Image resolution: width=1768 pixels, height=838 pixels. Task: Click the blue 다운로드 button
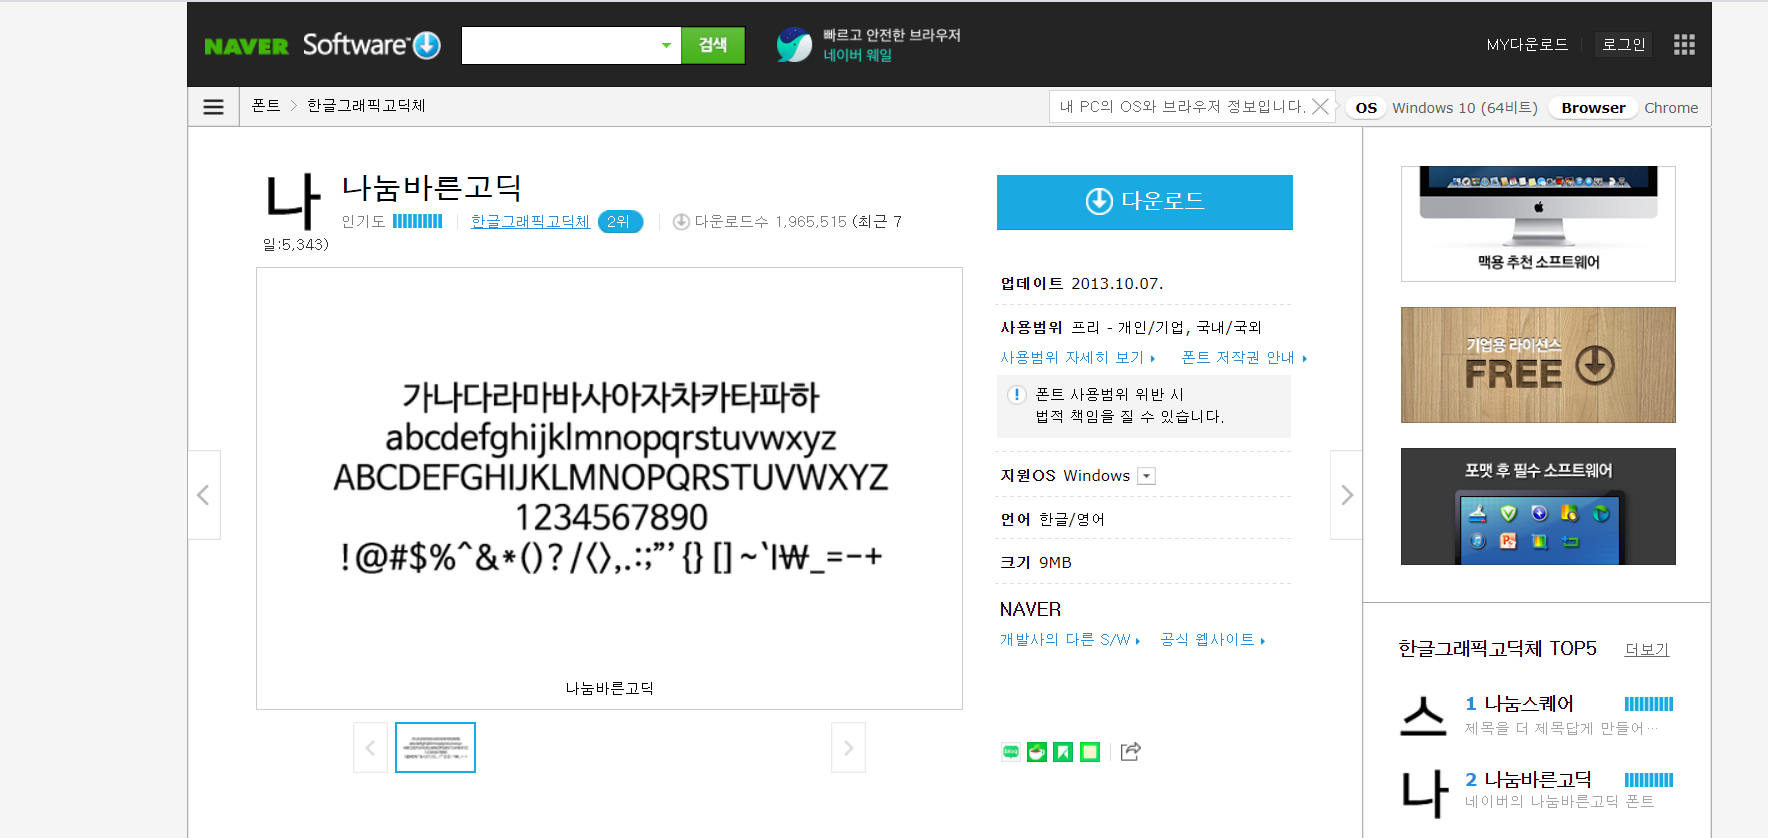tap(1145, 202)
